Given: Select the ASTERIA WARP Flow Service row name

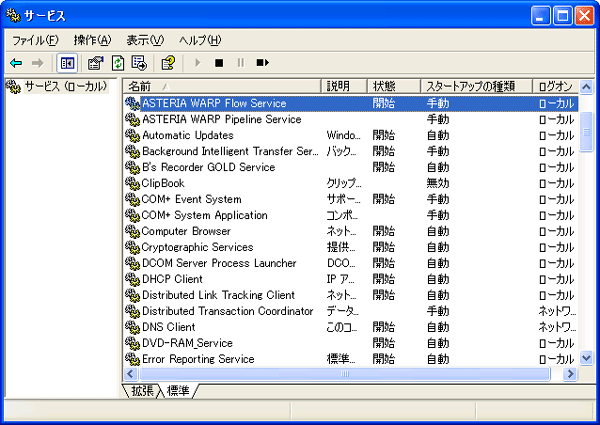Looking at the screenshot, I should 214,103.
